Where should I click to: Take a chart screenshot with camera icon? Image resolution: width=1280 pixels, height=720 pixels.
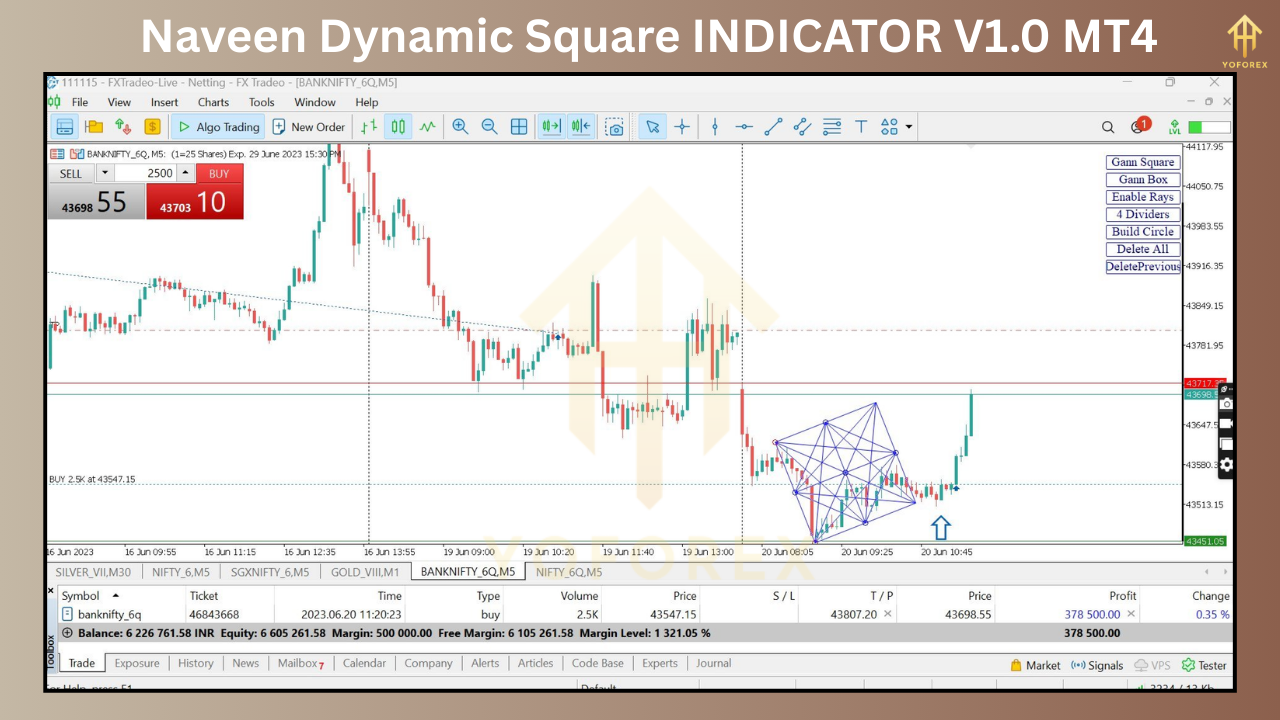coord(615,127)
